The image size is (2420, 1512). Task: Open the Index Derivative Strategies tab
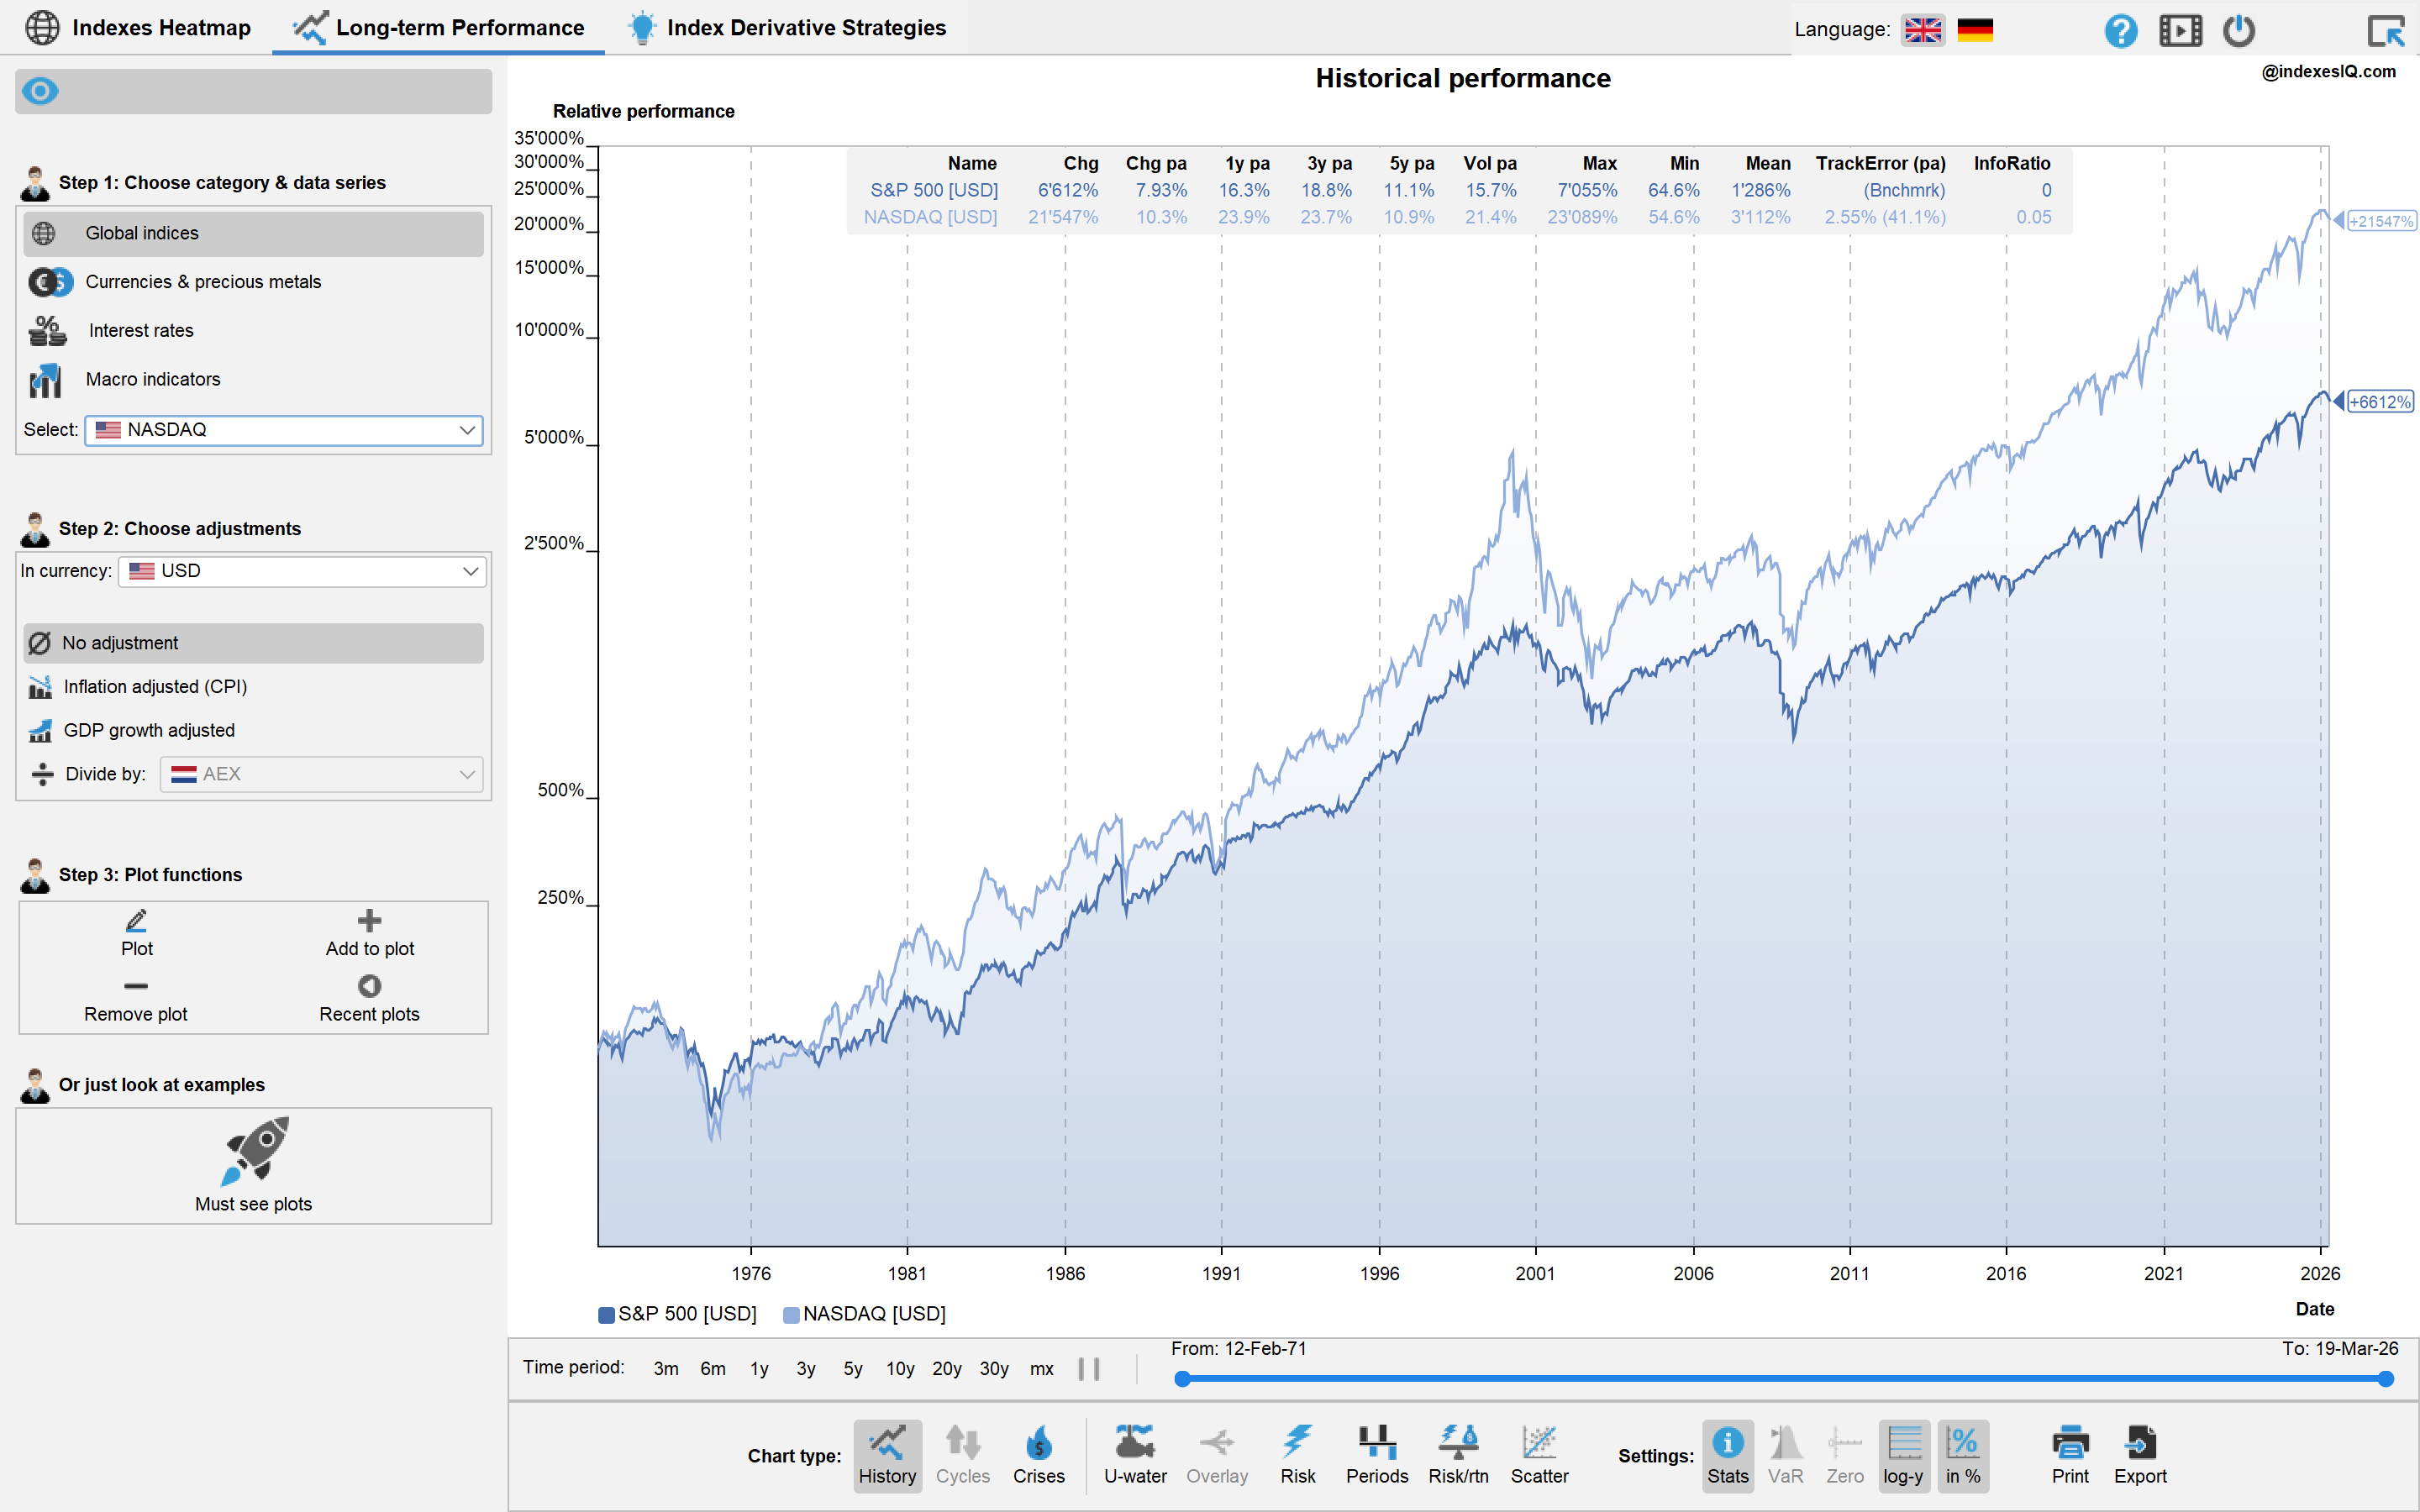786,28
